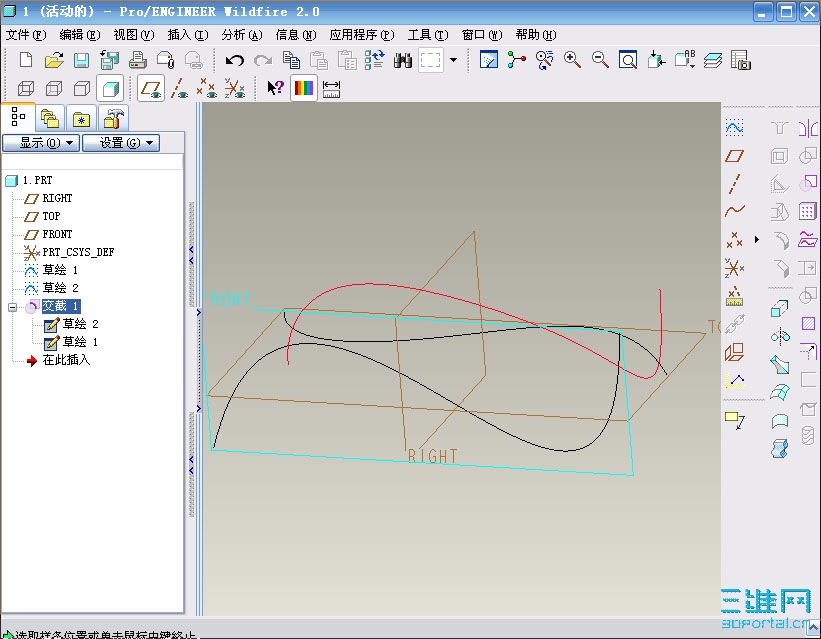The image size is (821, 639).
Task: Open the view manager icon
Action: pyautogui.click(x=741, y=60)
